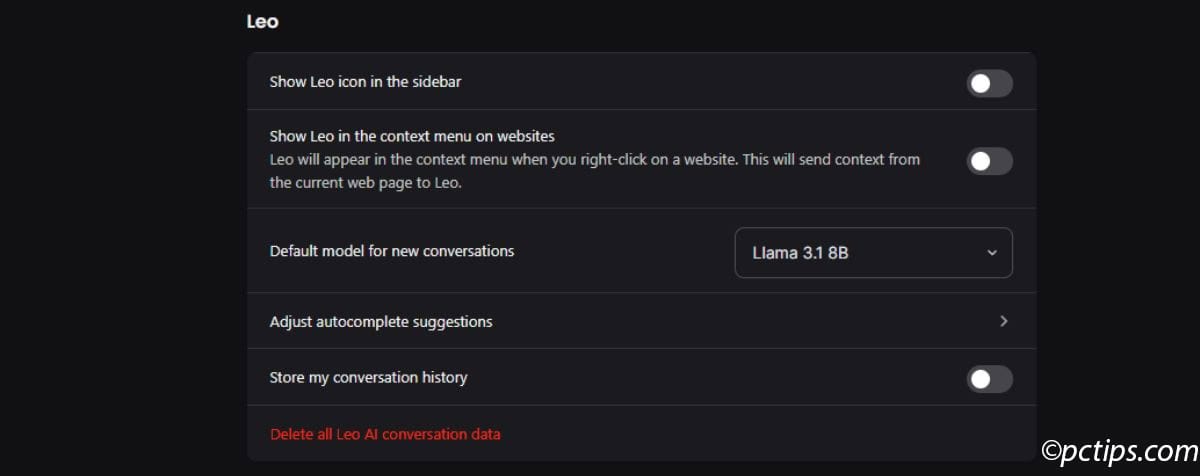Select 'Show Leo in the context menu on websites' title

coord(412,136)
